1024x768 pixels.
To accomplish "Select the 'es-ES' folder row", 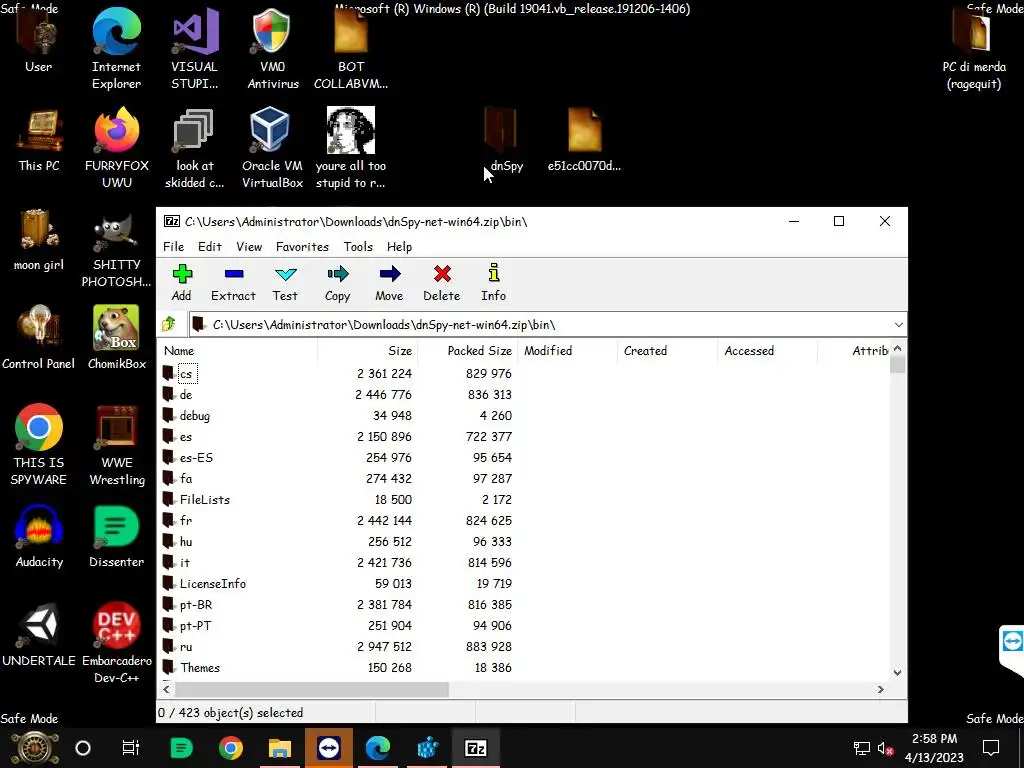I will point(524,457).
